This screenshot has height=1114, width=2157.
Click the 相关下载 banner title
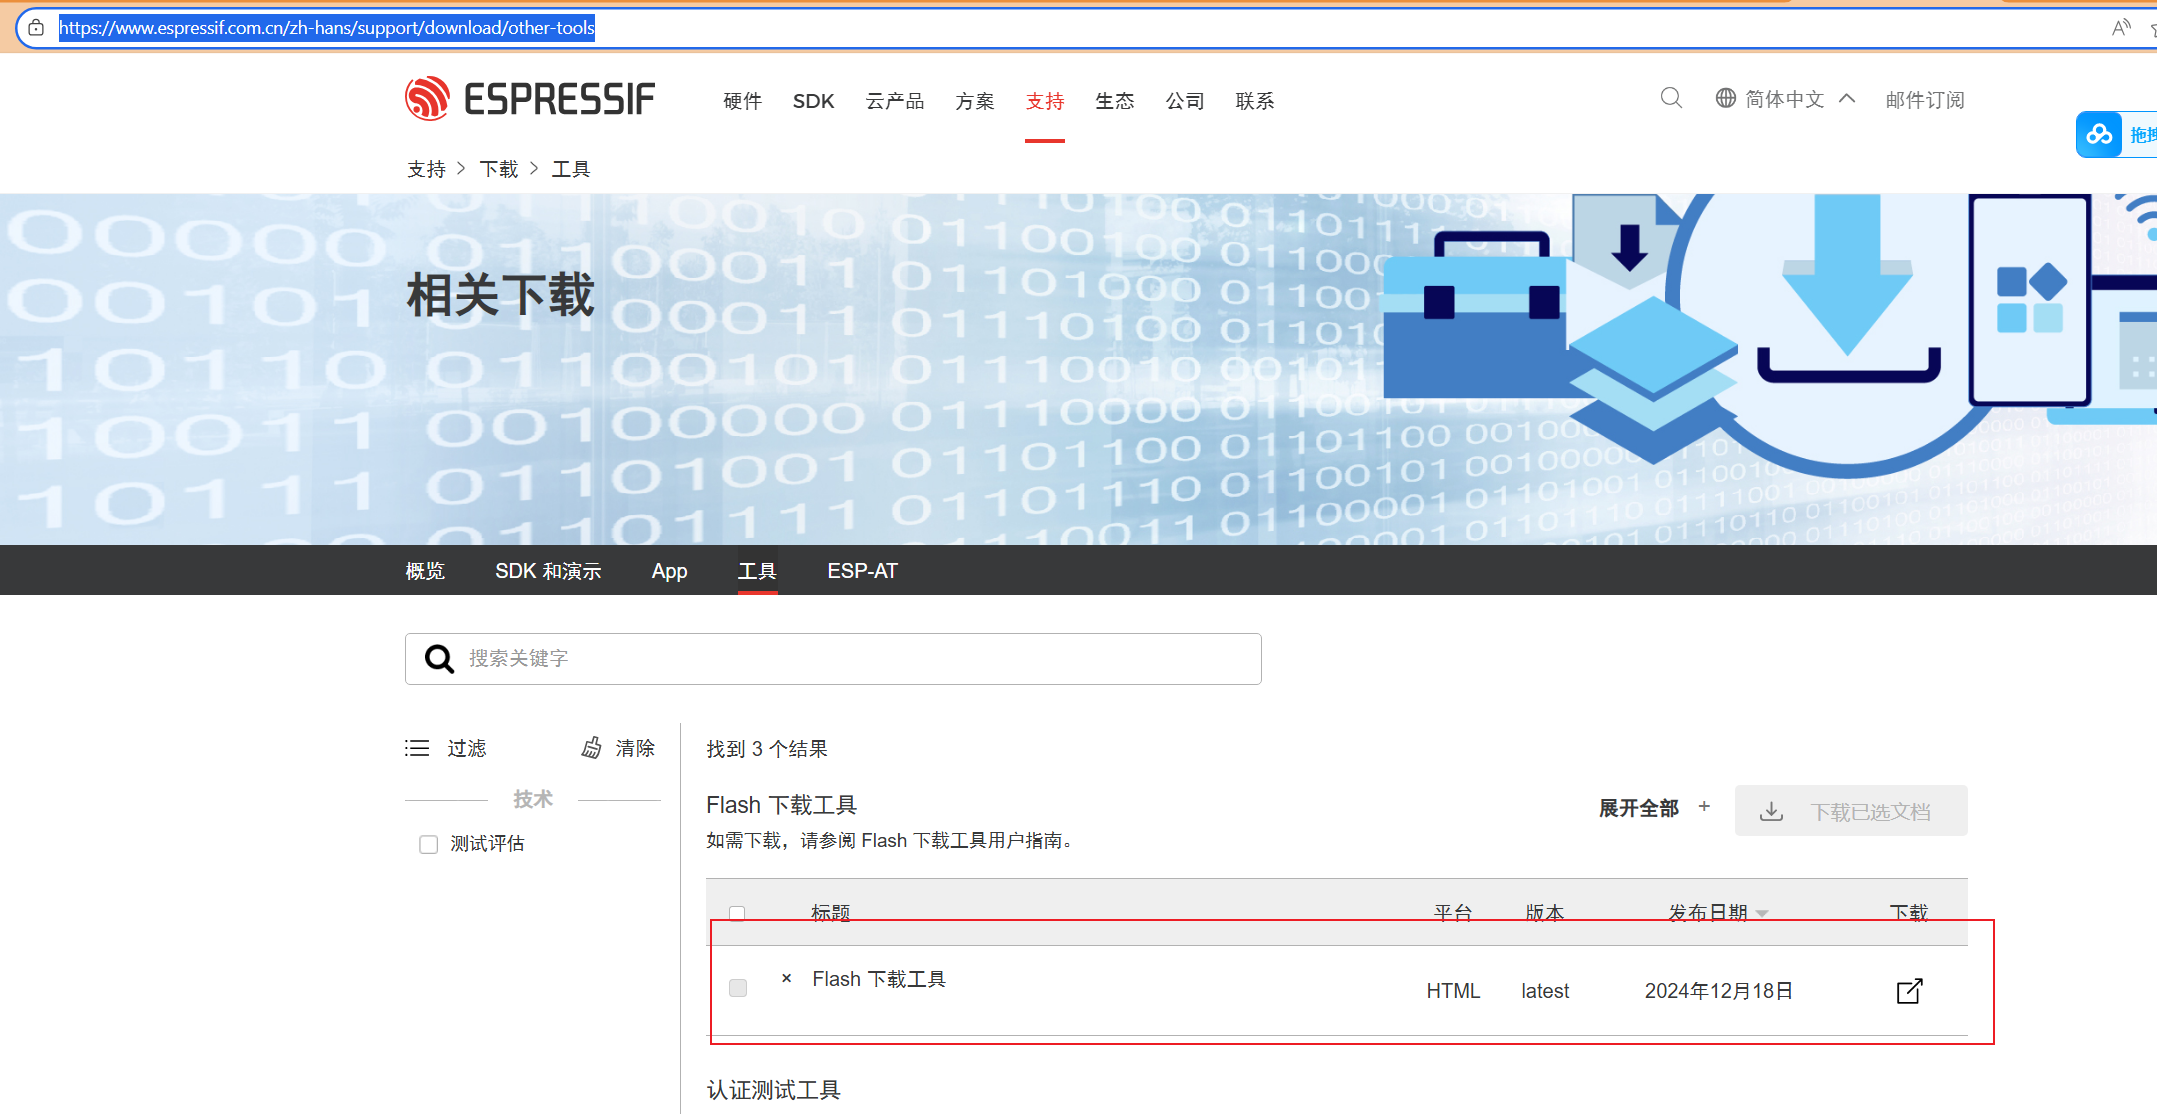(x=500, y=296)
